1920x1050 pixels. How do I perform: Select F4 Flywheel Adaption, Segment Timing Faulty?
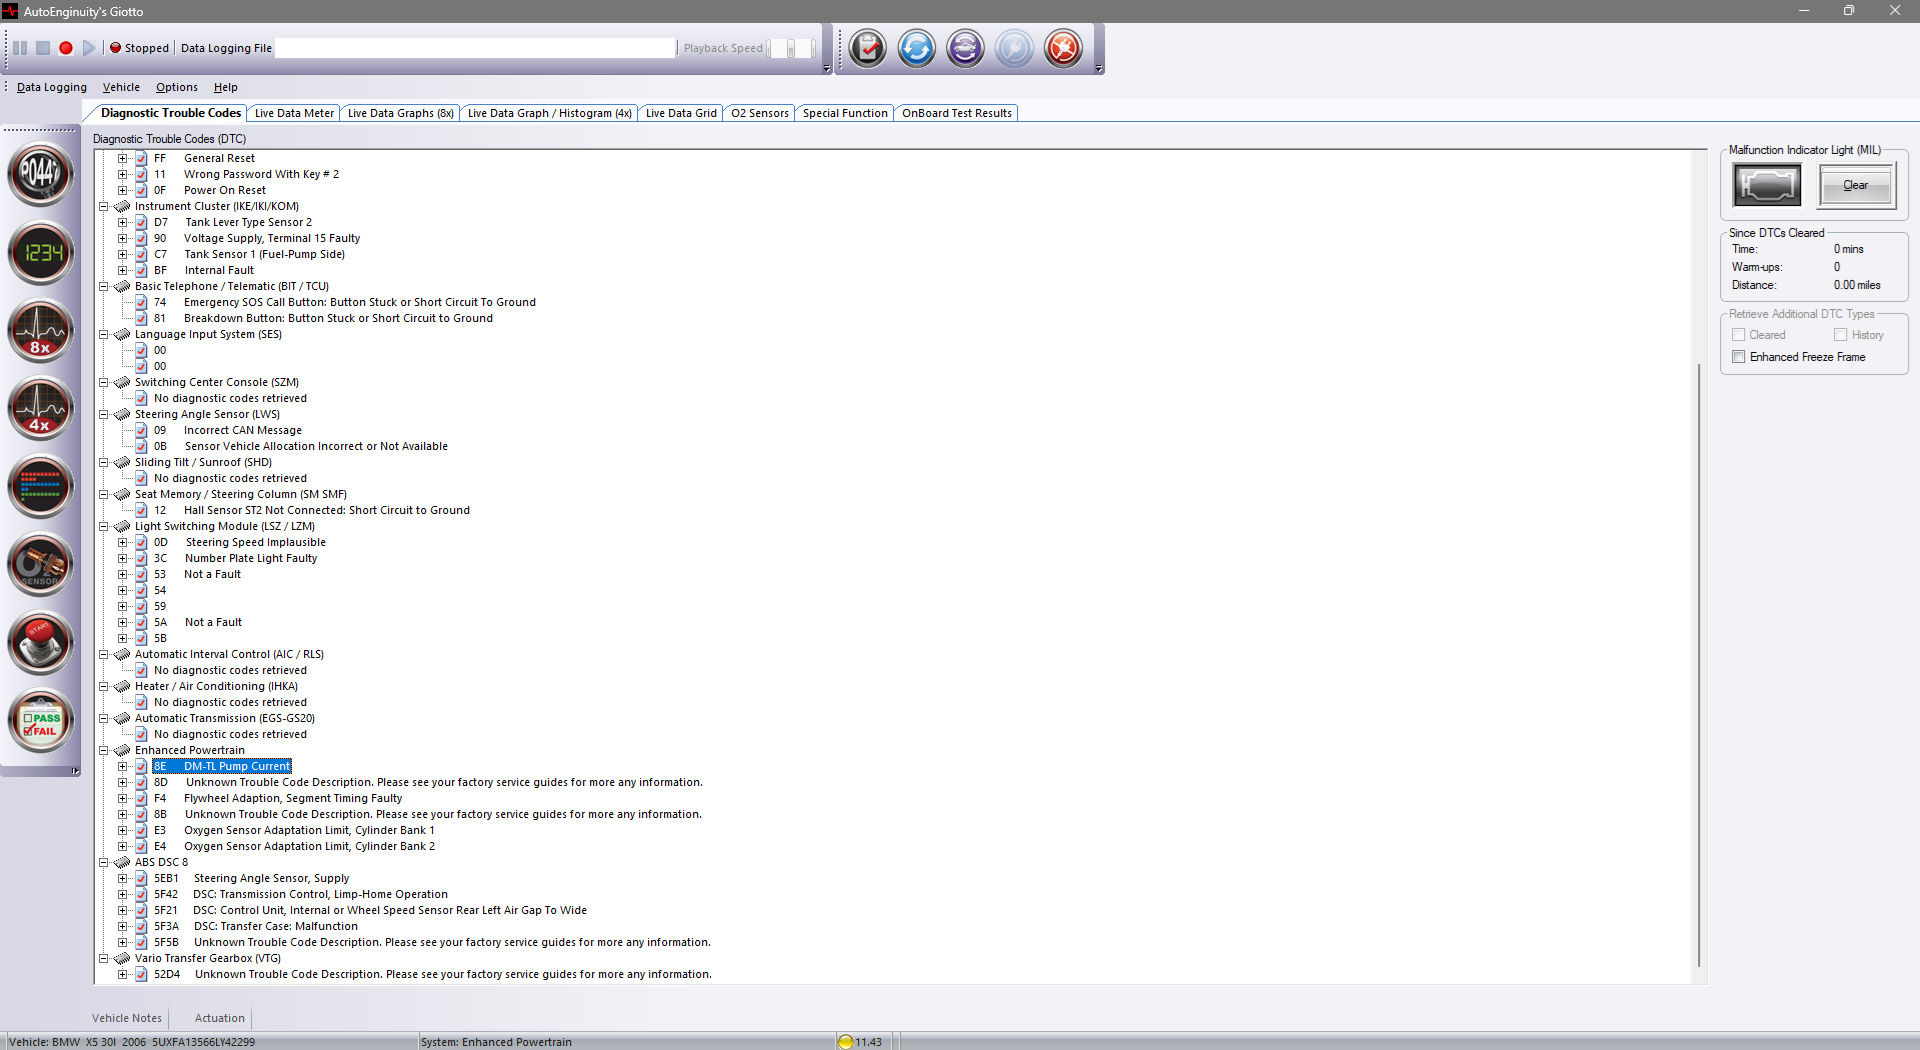click(279, 798)
